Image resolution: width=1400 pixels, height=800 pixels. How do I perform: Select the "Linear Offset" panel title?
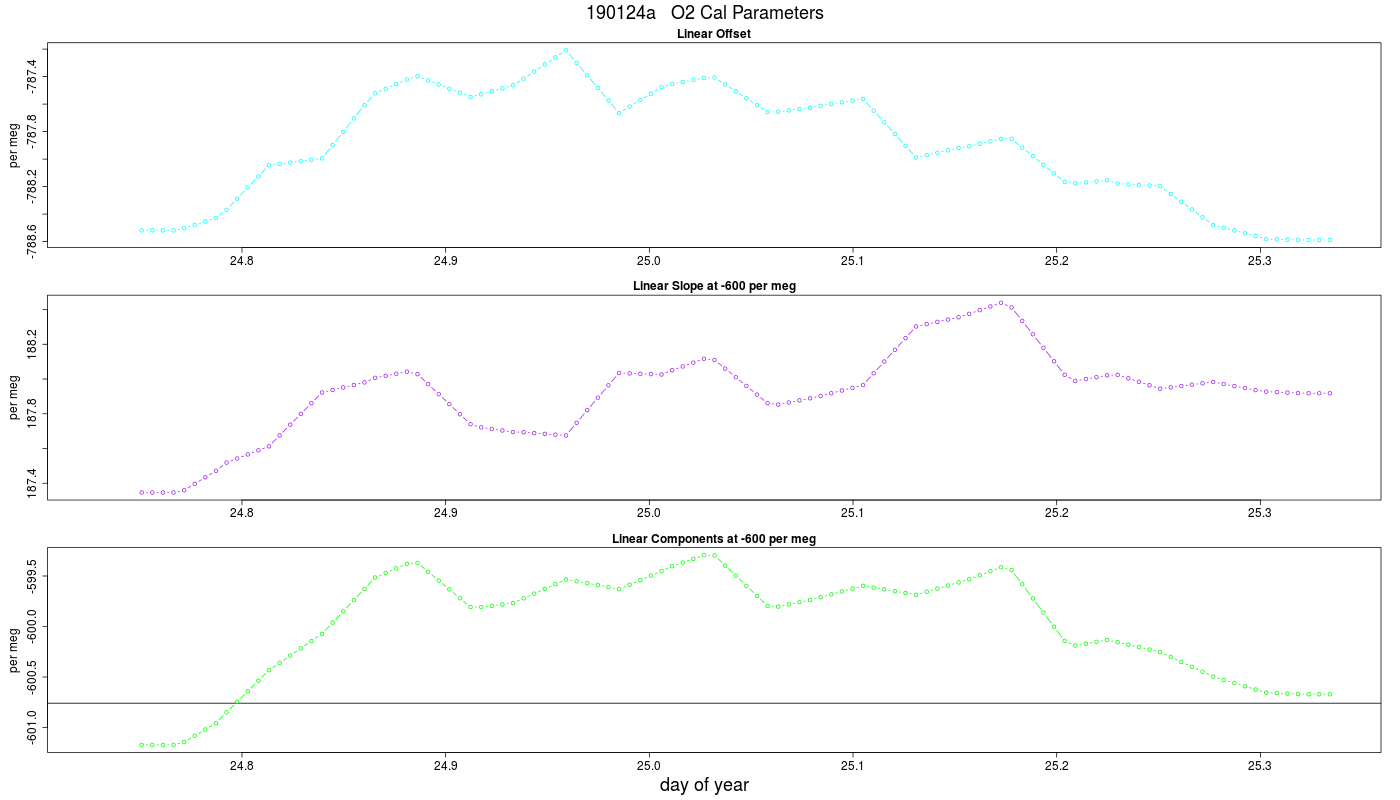coord(714,33)
